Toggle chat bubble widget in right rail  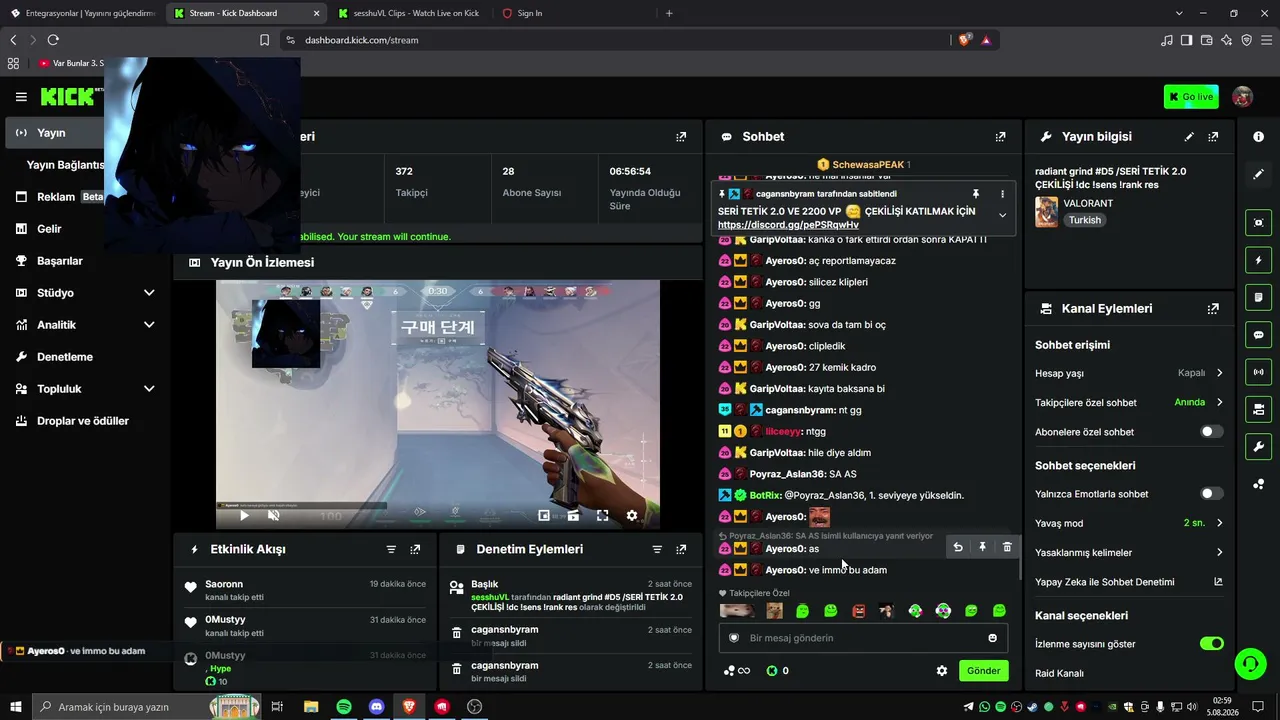coord(1258,335)
